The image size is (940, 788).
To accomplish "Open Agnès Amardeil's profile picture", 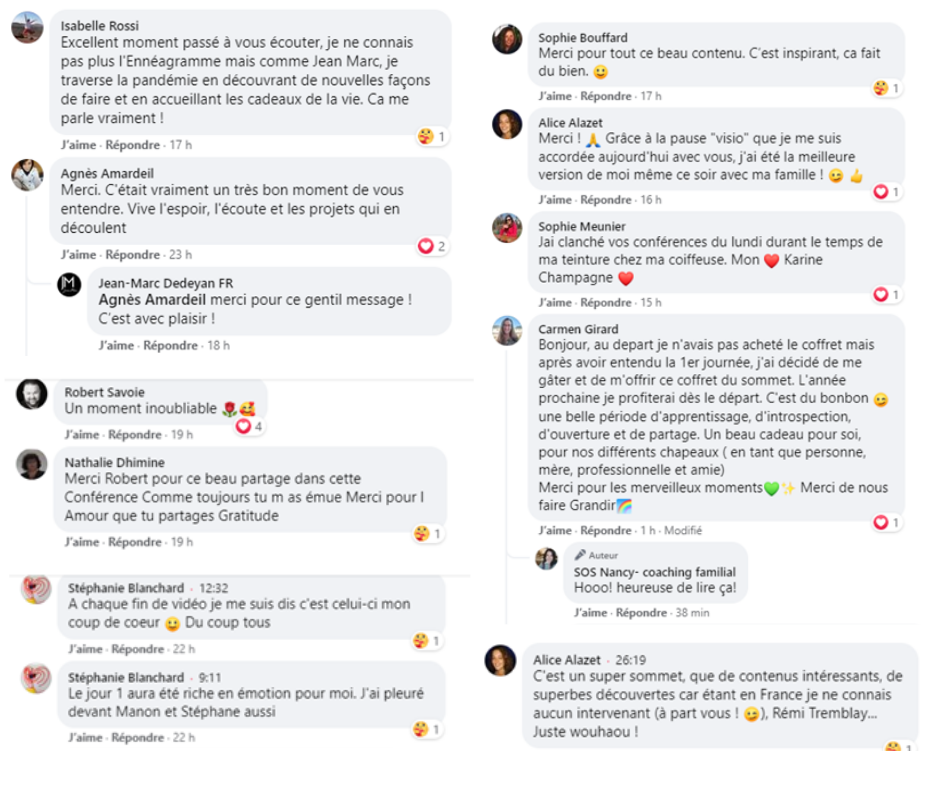I will click(26, 175).
